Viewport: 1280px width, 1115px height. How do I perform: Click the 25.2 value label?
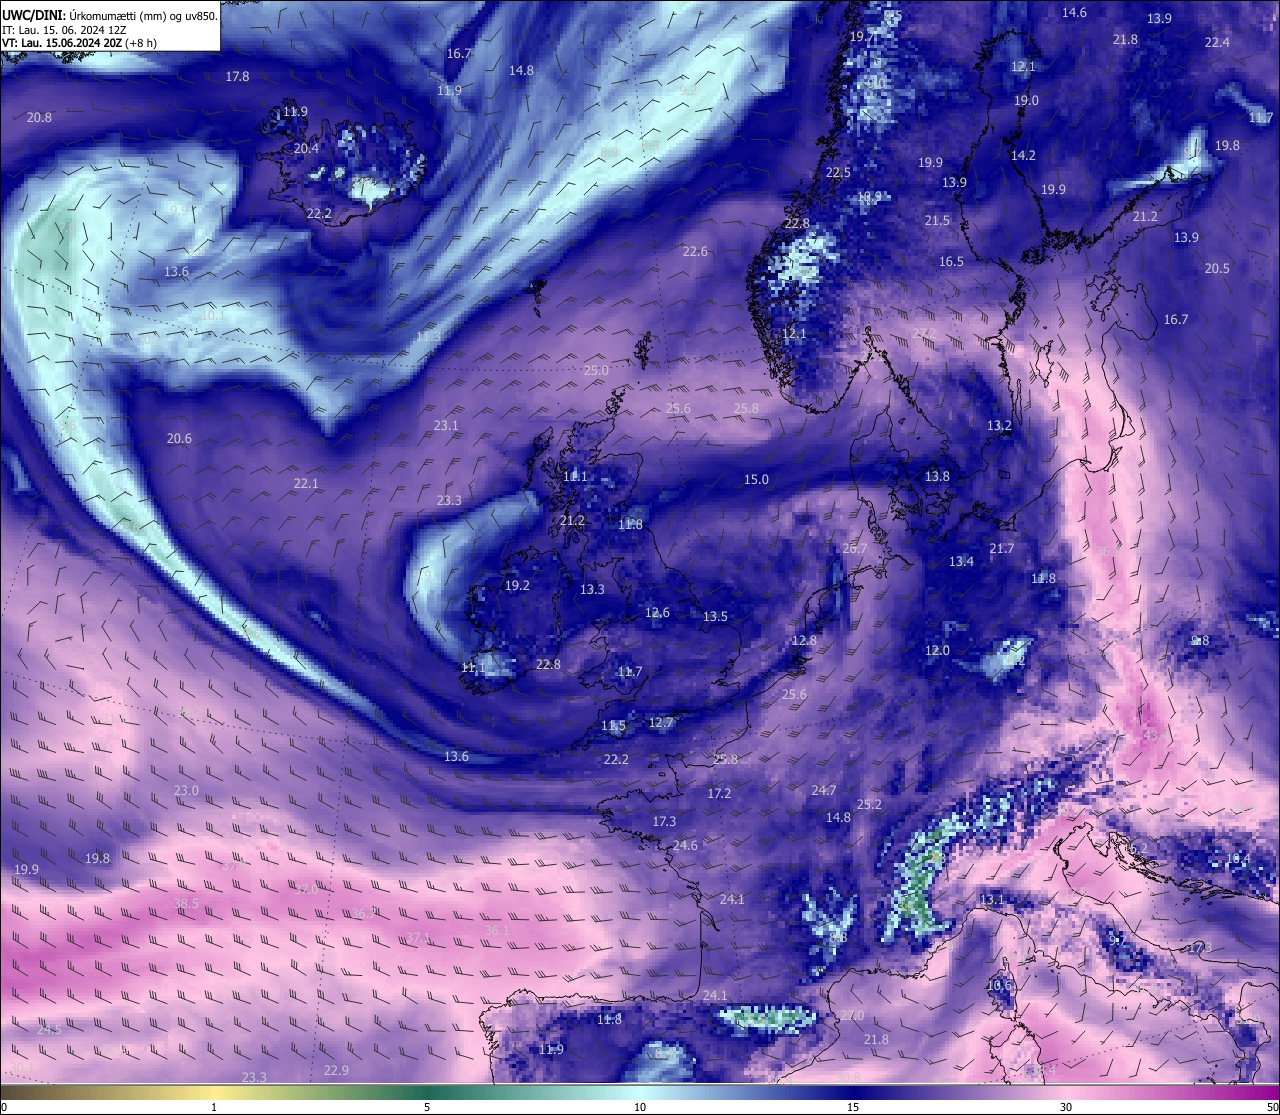click(869, 805)
